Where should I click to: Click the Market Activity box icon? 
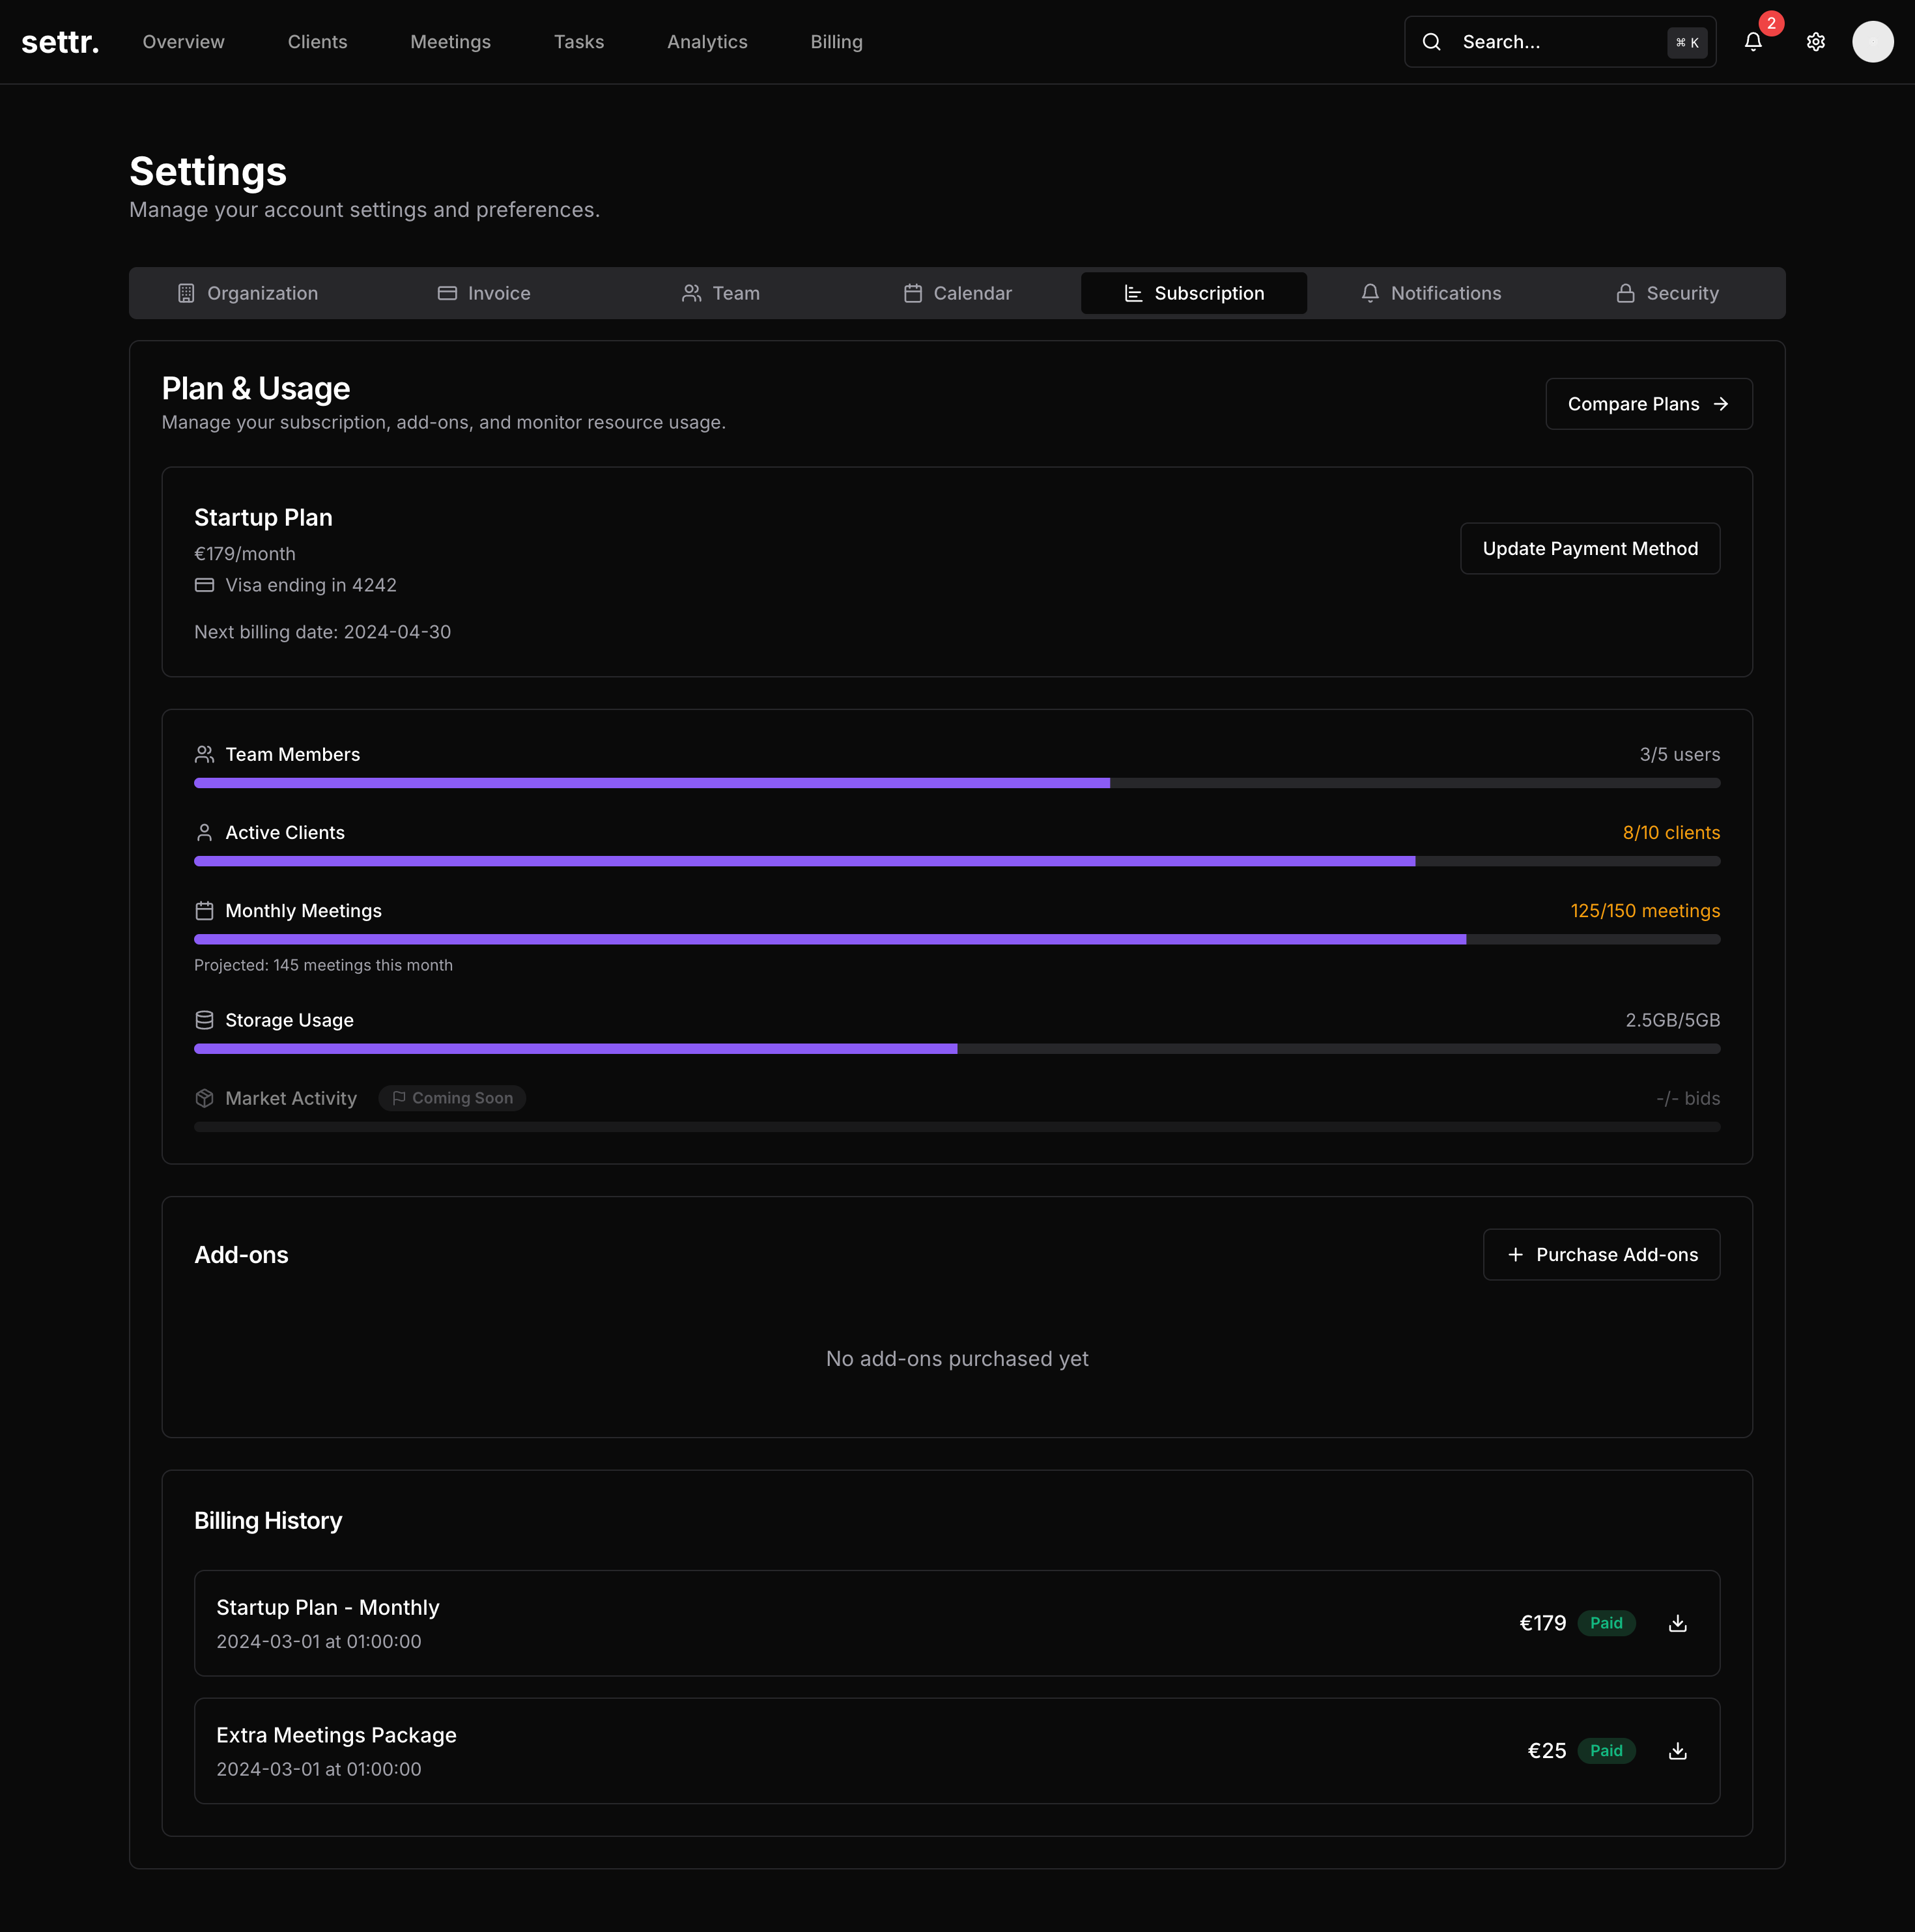pyautogui.click(x=204, y=1098)
